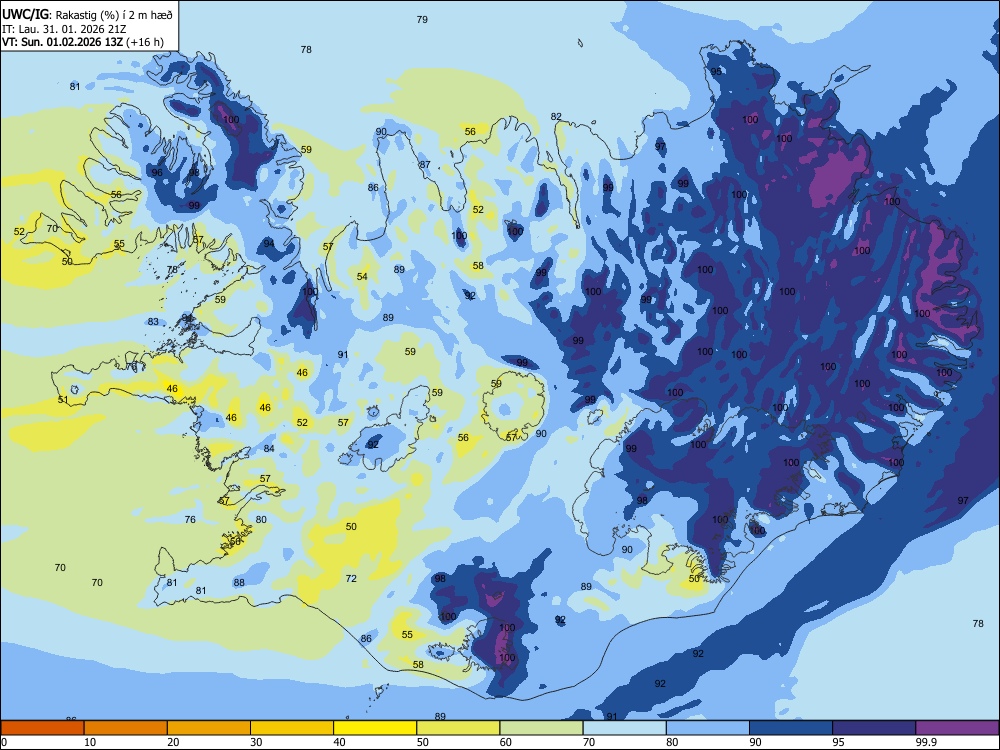
Task: Click the map value '54'
Action: [362, 276]
